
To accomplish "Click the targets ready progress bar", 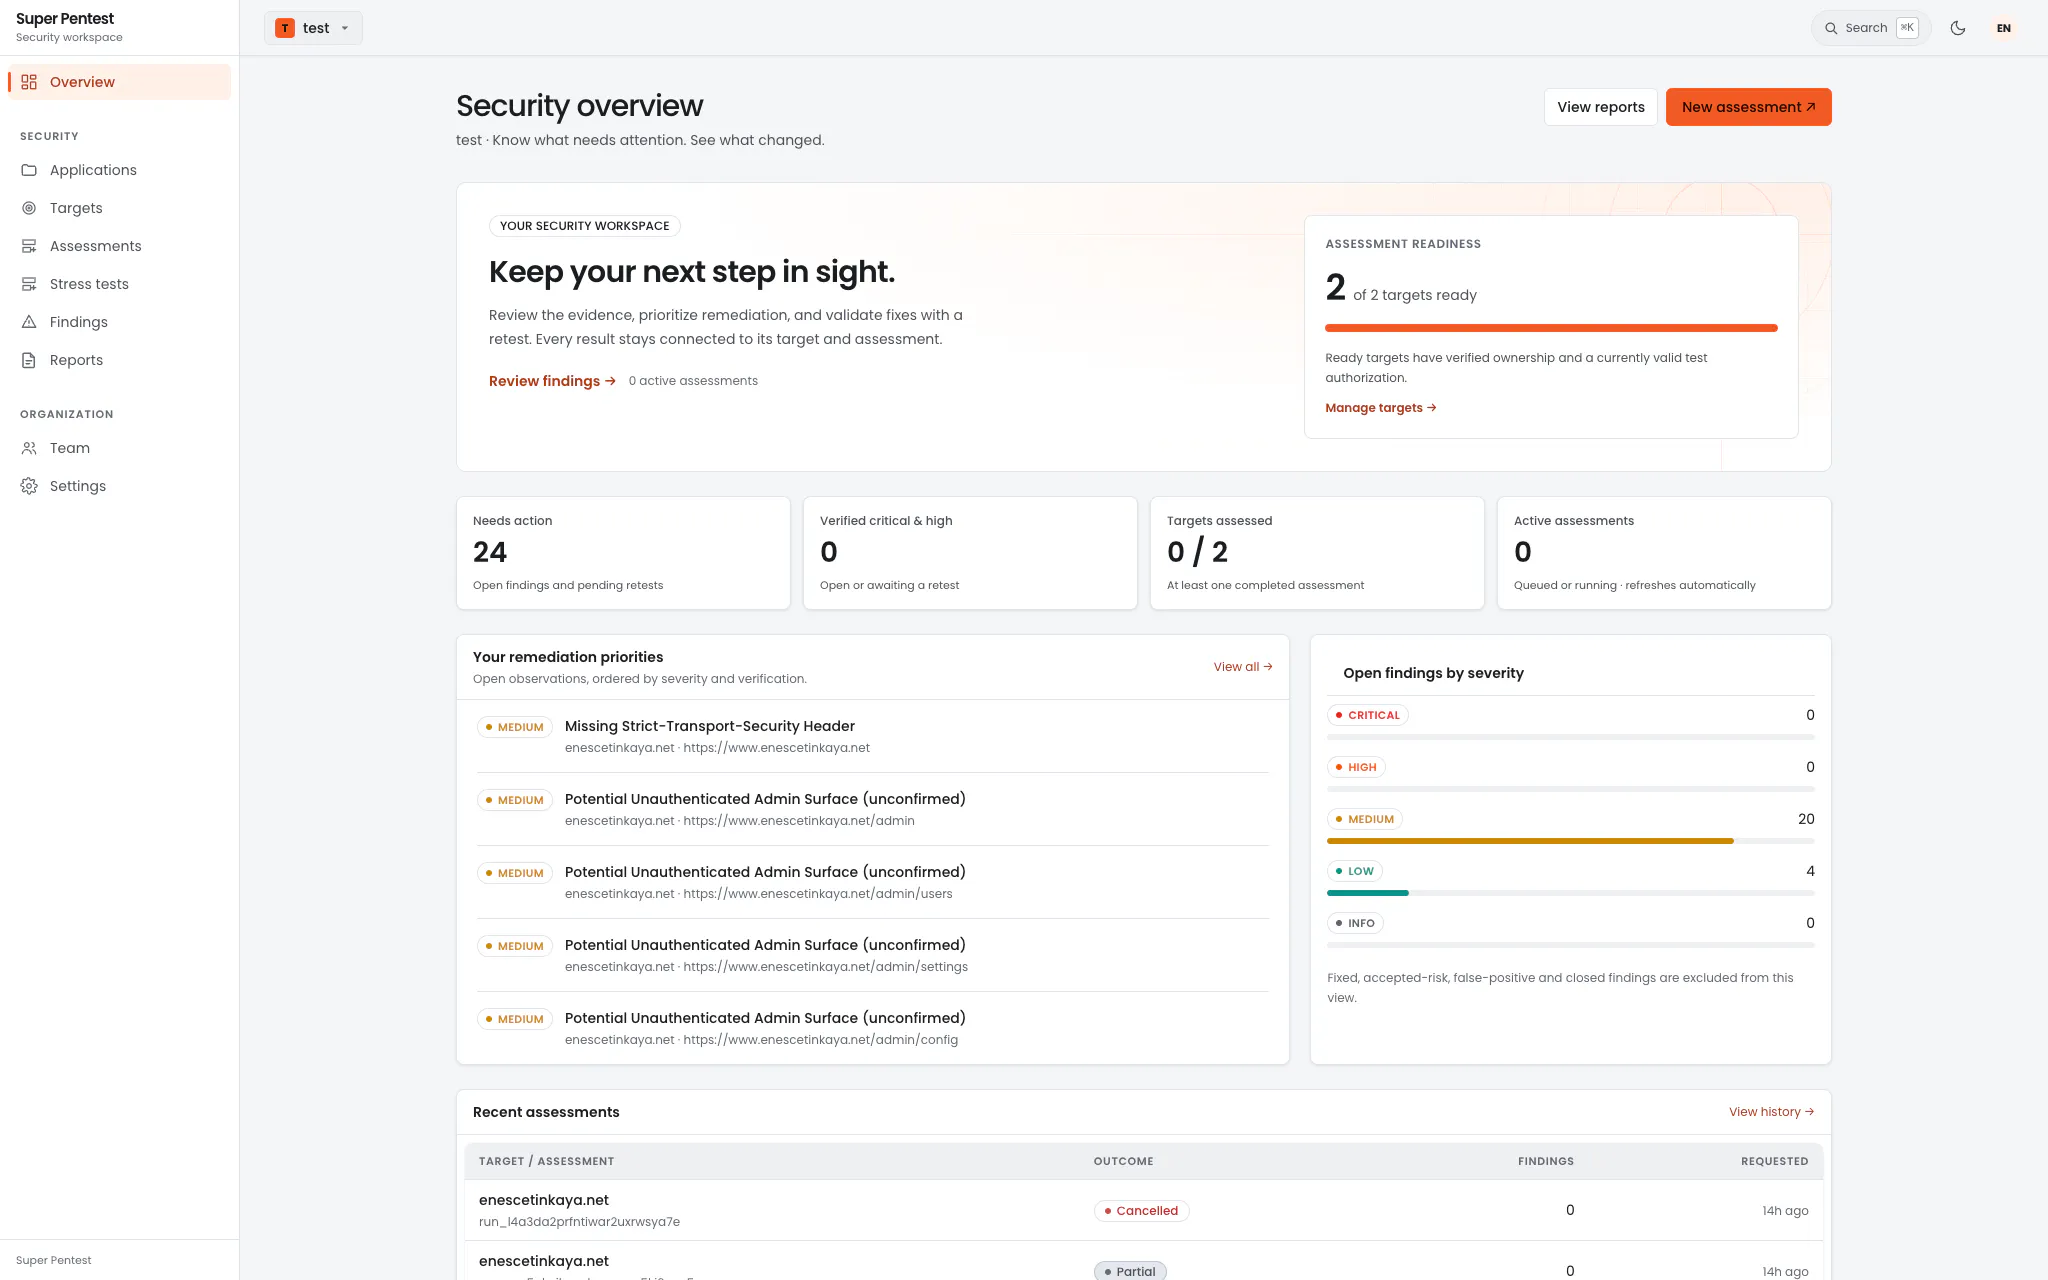I will tap(1551, 328).
